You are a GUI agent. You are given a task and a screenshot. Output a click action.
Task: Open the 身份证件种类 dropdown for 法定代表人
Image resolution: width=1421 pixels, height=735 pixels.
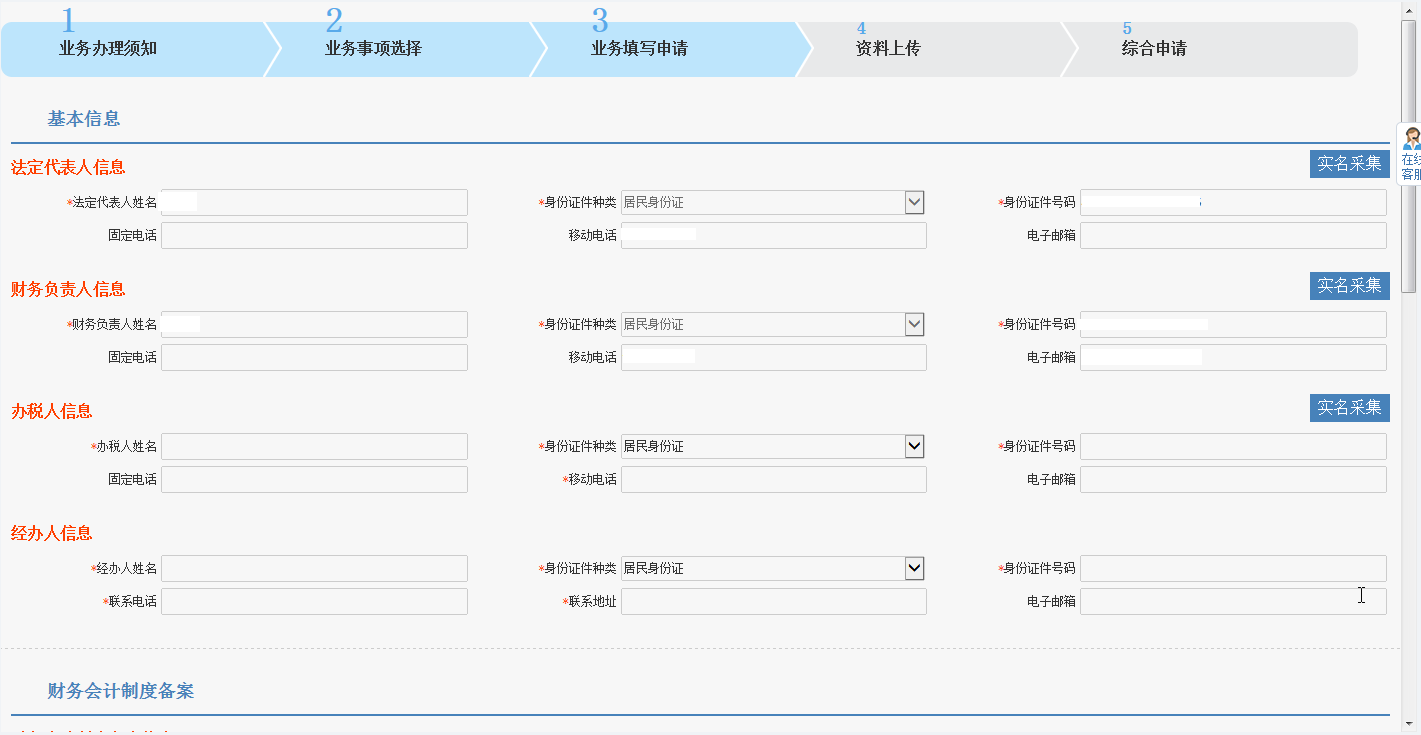914,201
